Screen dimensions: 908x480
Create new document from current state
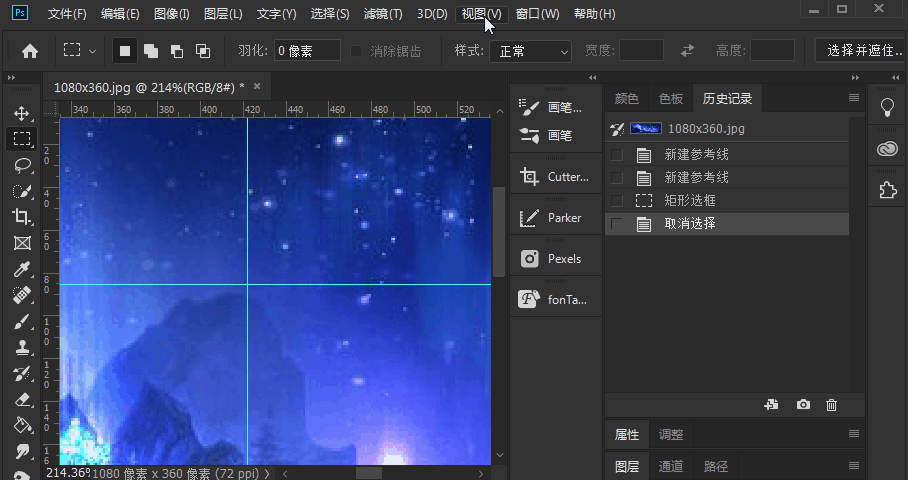pyautogui.click(x=771, y=405)
